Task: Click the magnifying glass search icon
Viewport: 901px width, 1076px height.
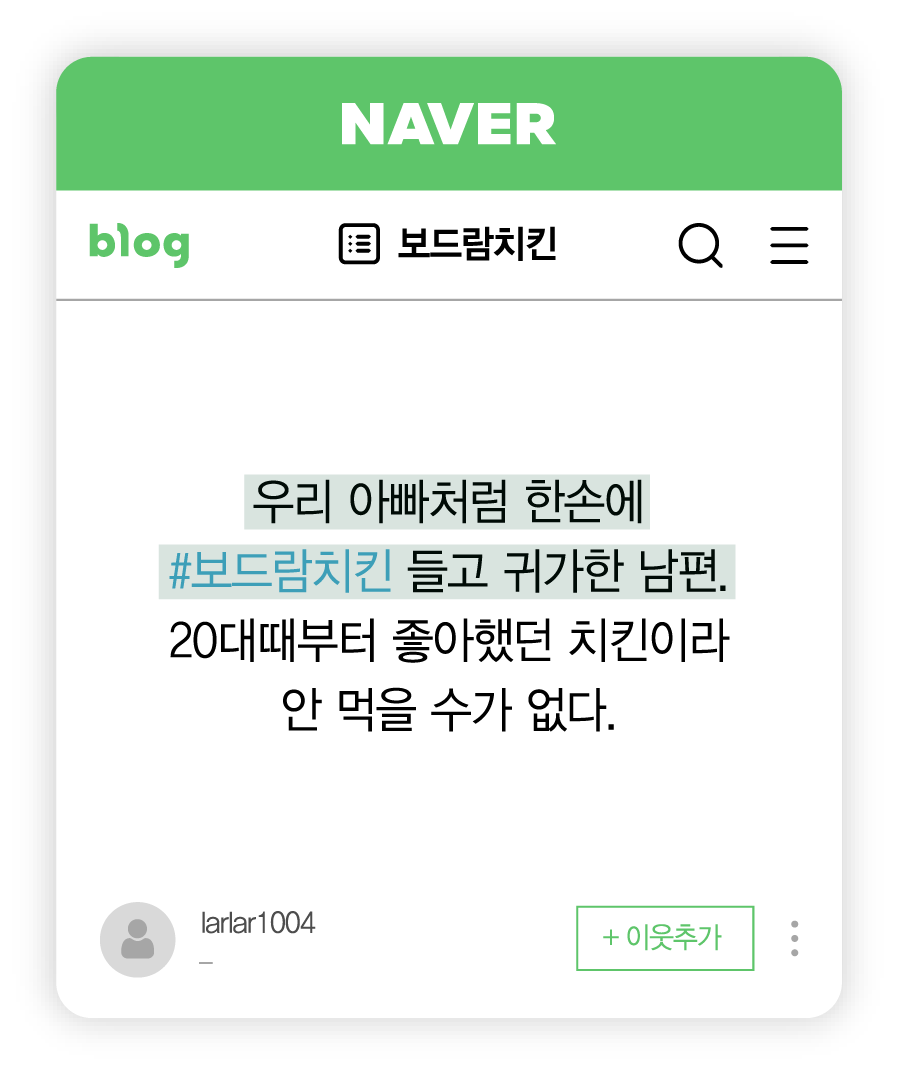Action: click(701, 245)
